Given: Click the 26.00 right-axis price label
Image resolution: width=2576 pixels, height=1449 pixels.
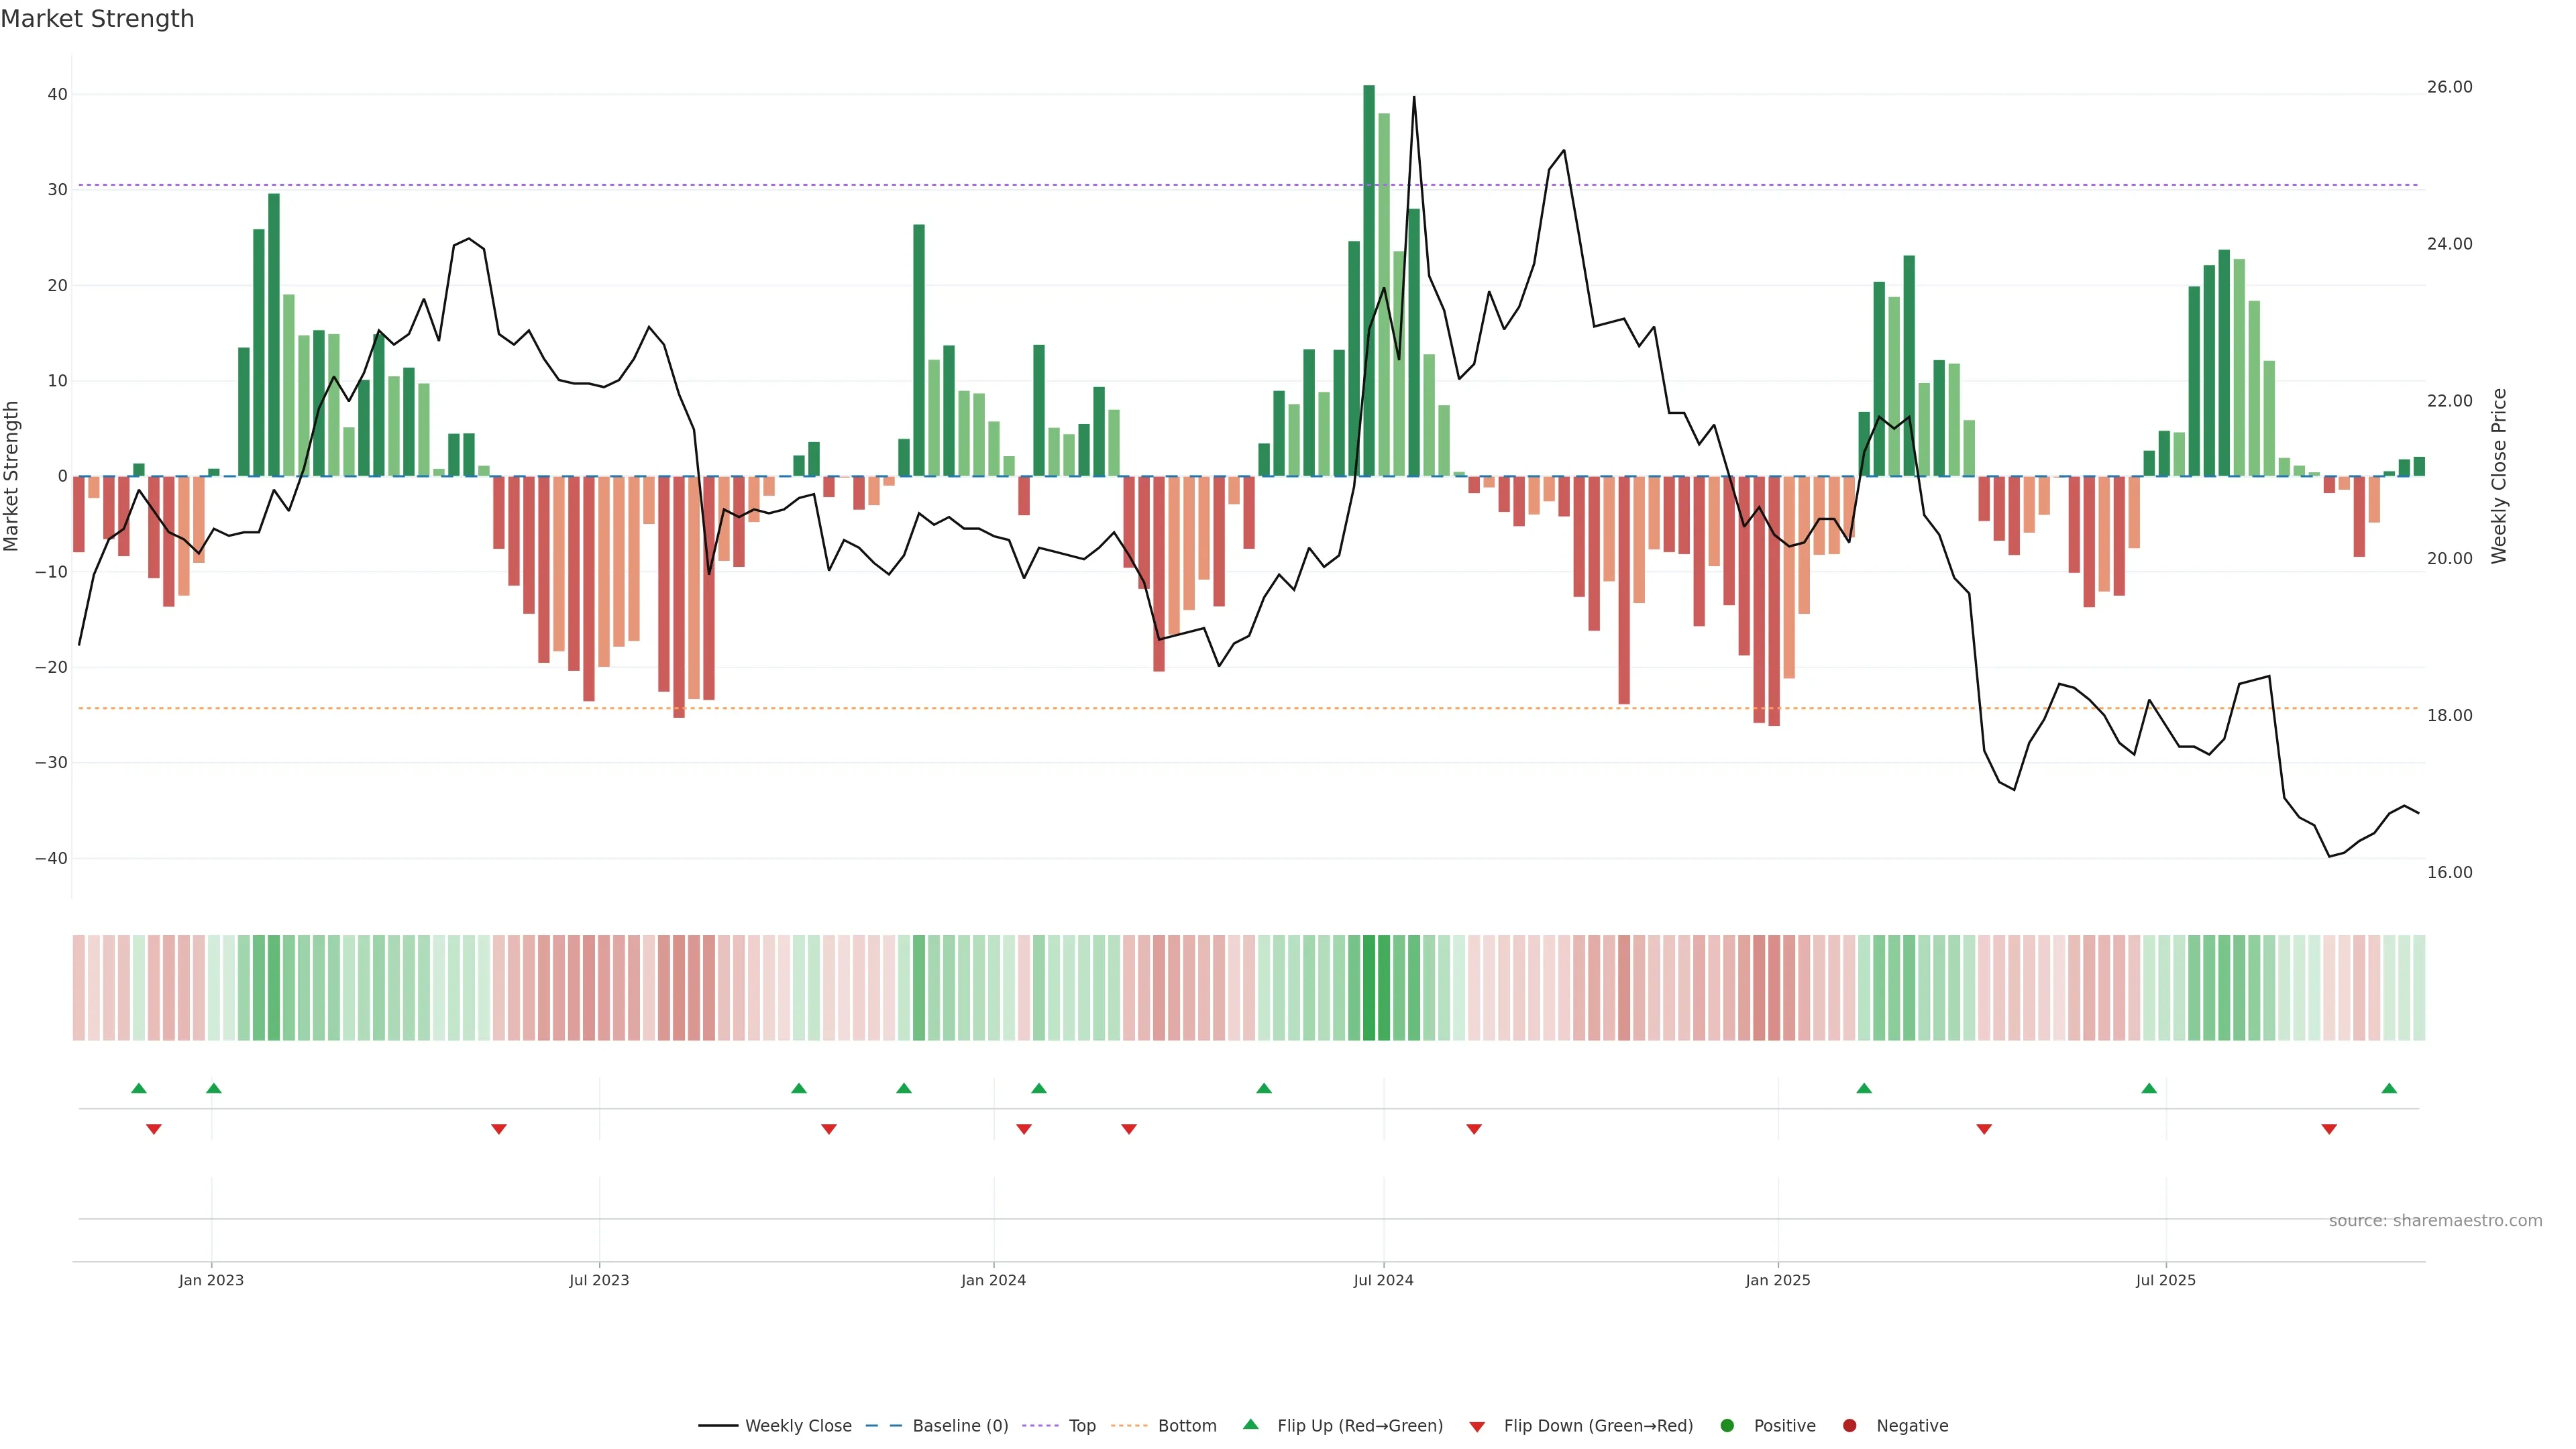Looking at the screenshot, I should [x=2449, y=87].
